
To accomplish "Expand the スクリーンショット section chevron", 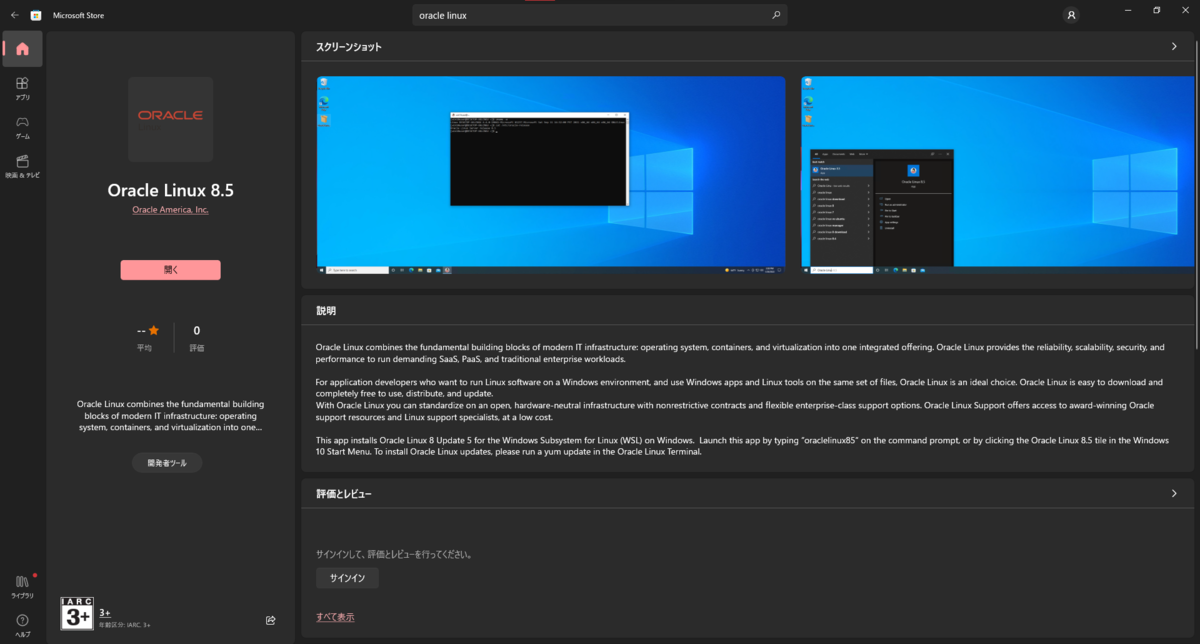I will point(1175,47).
